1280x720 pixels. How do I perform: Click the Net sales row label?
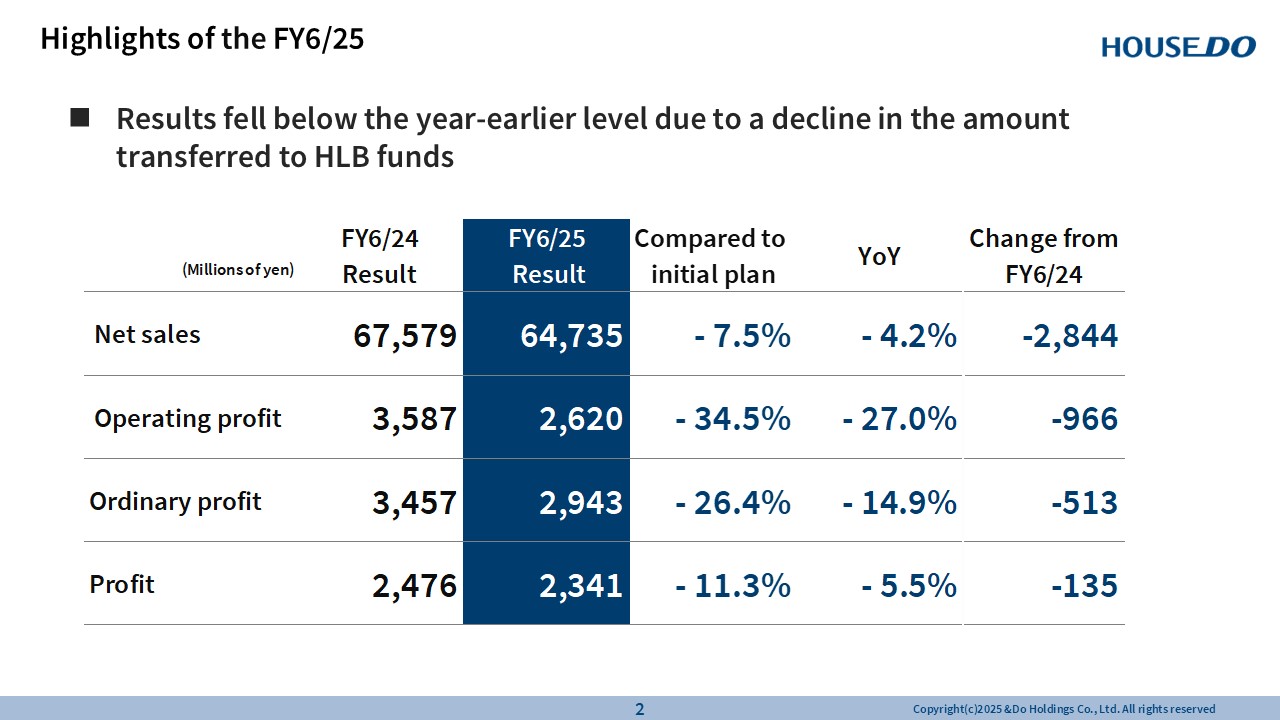[147, 334]
